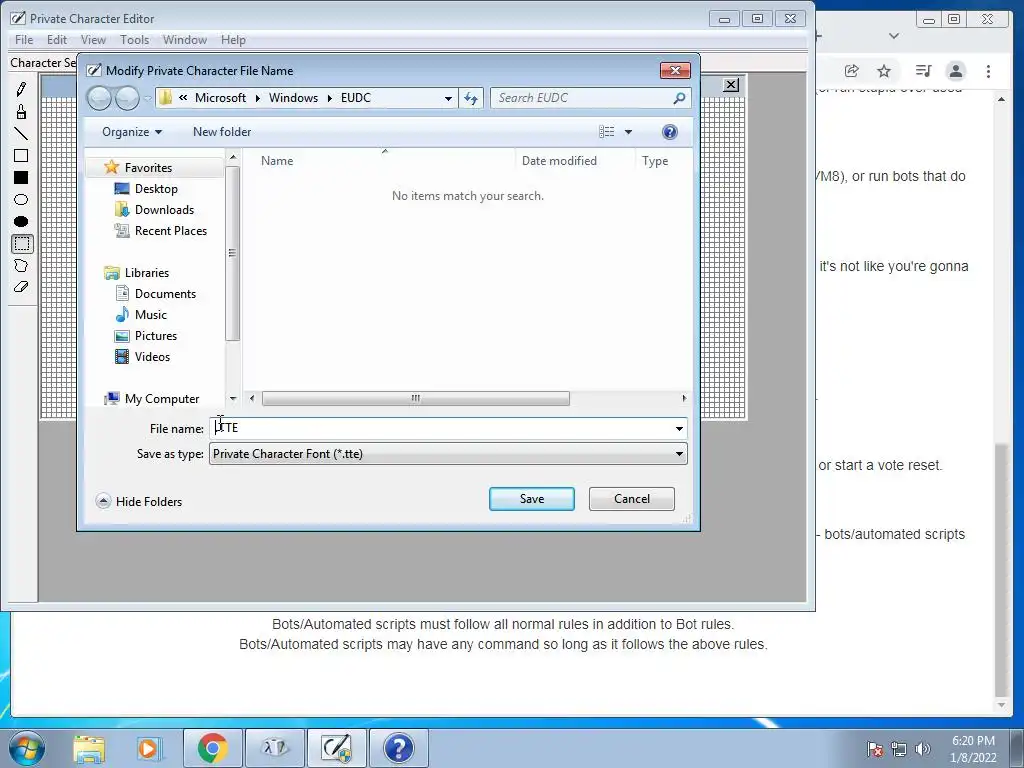Click the navigation pane vertical scrollbar

232,253
